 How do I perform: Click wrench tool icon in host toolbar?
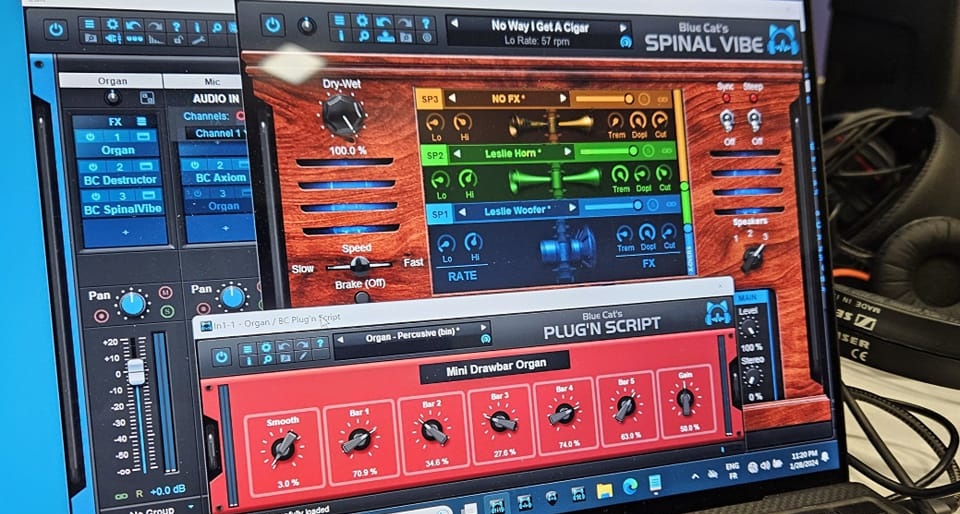197,40
